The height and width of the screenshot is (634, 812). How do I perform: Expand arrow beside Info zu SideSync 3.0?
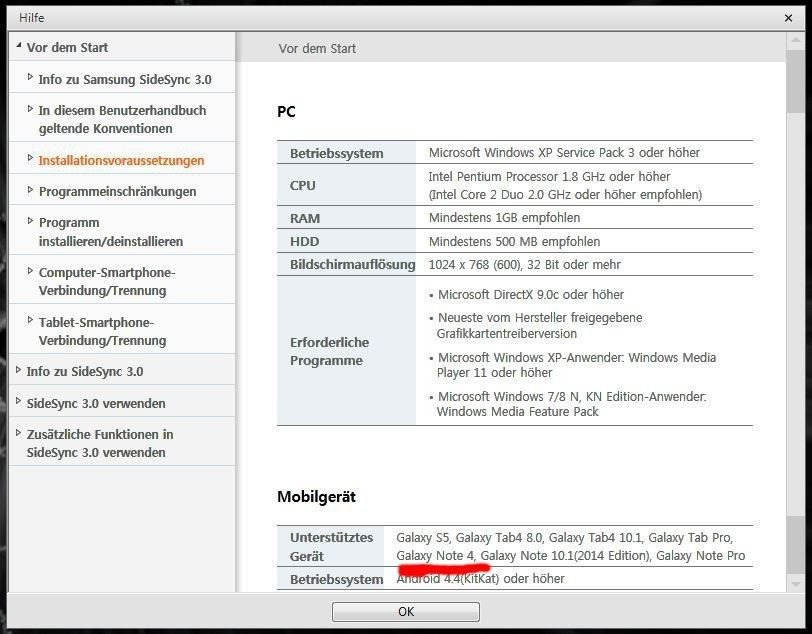click(x=19, y=369)
